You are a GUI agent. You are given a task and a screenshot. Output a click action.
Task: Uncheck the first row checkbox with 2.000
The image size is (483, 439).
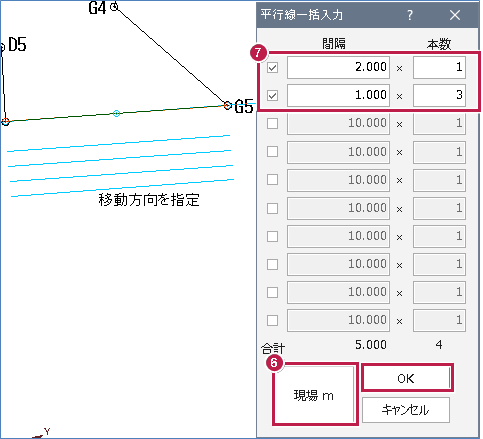coord(272,68)
